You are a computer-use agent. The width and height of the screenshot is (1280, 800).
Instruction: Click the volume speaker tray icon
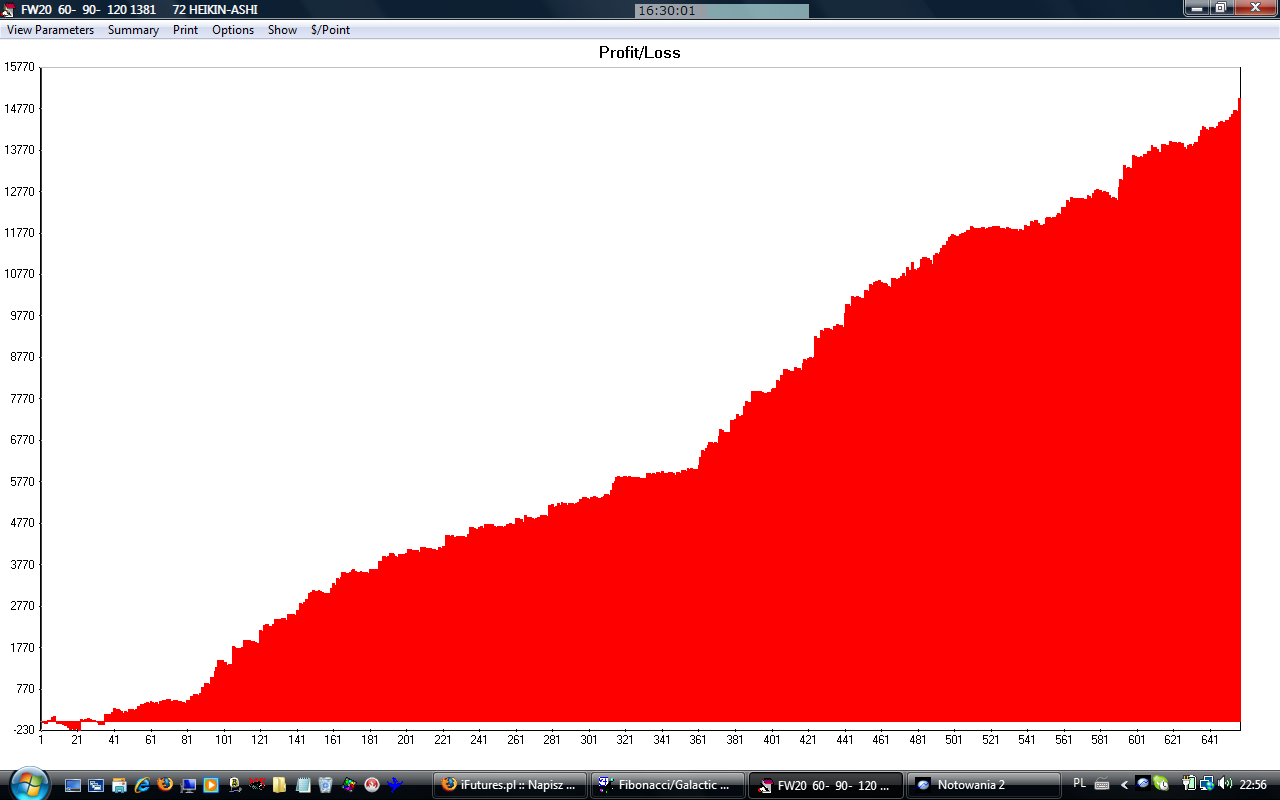point(1225,784)
